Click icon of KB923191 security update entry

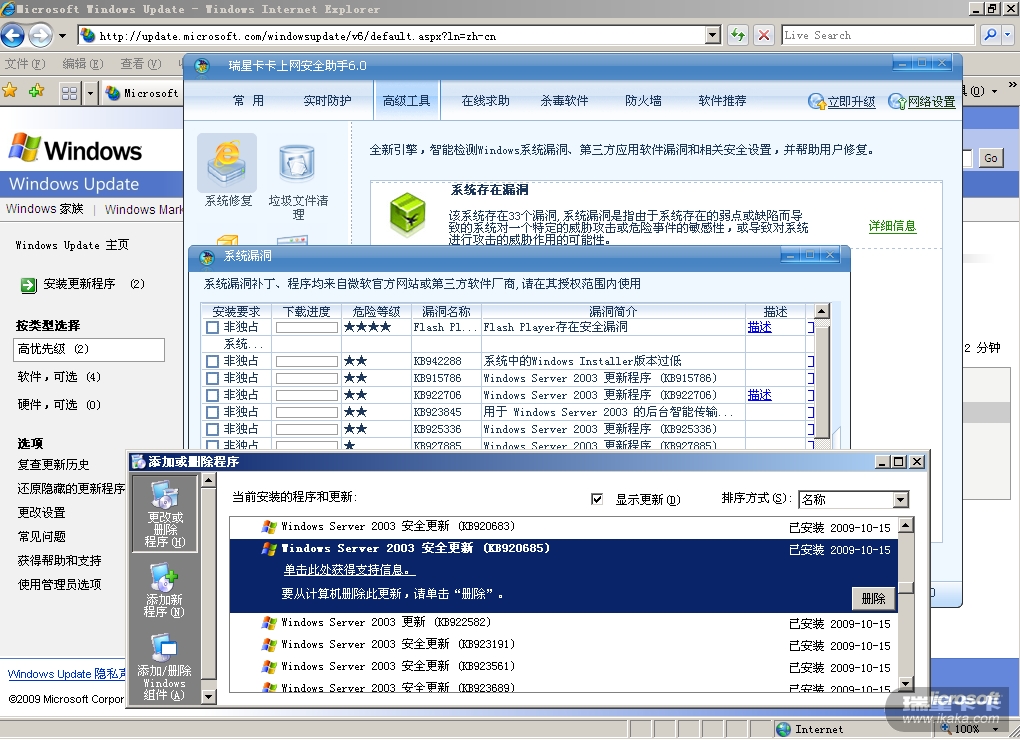point(269,645)
